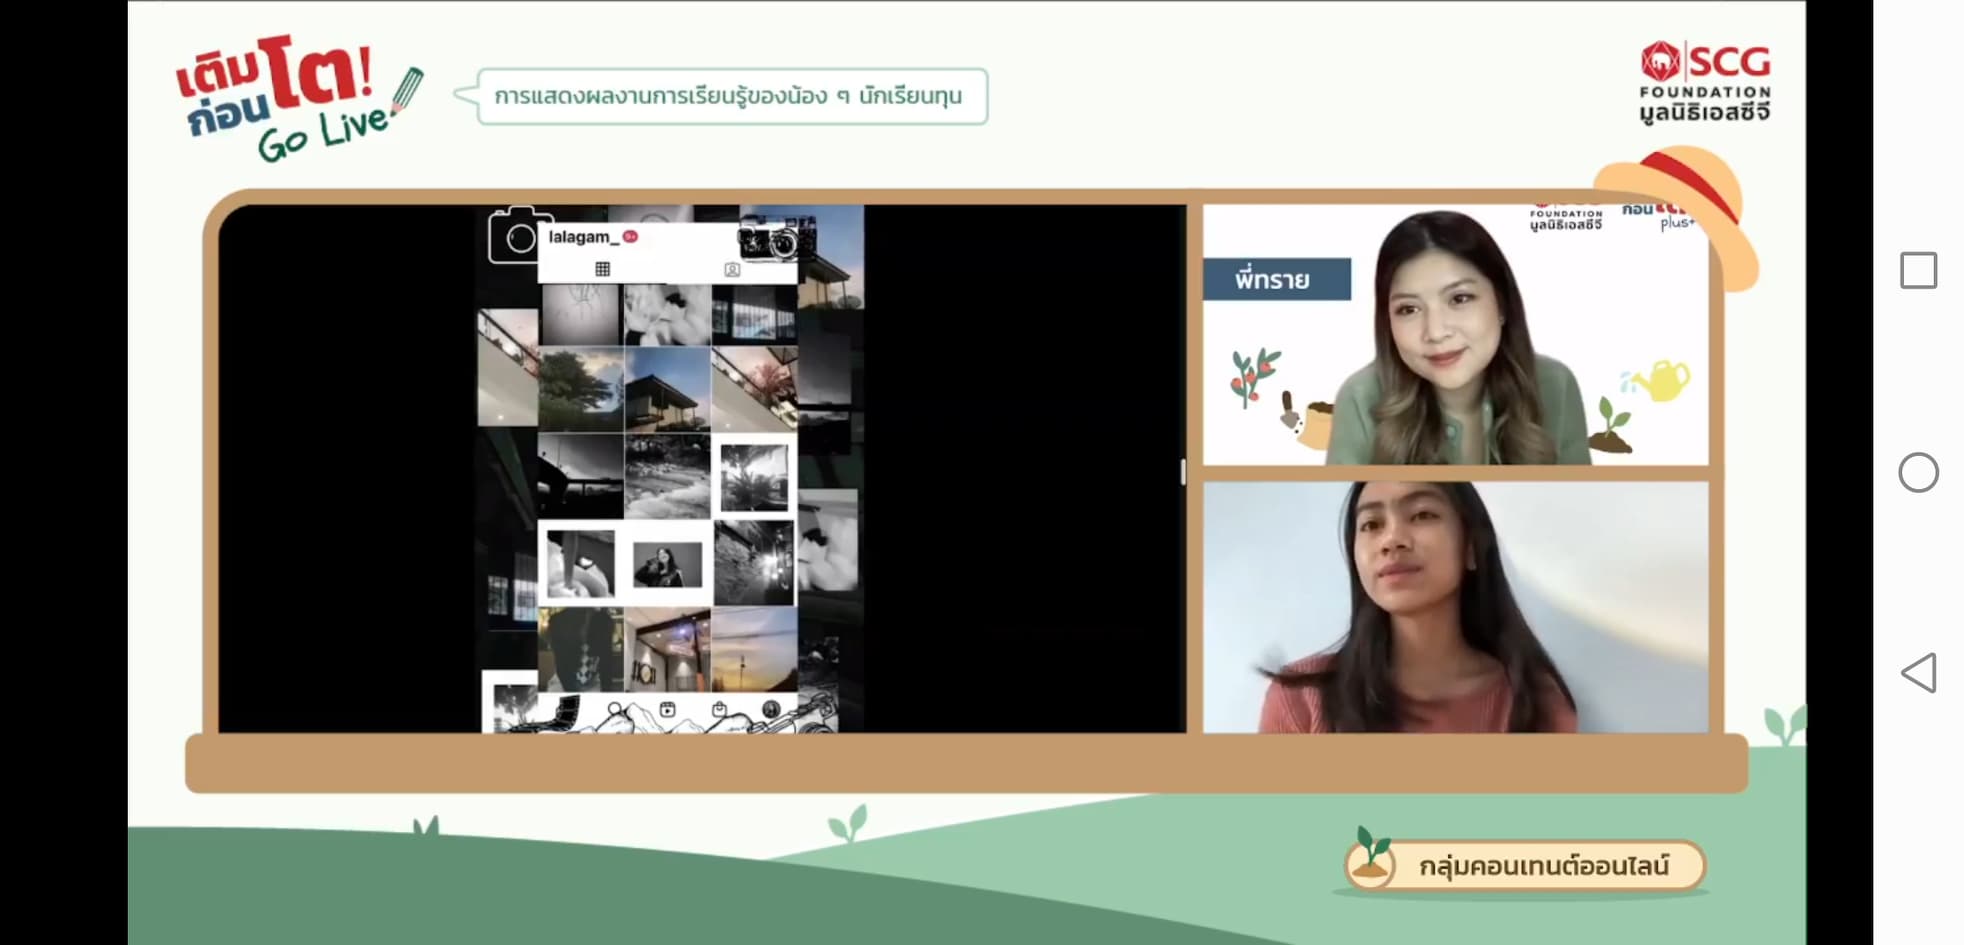Open the sunset with power pole photo
This screenshot has width=1964, height=945.
pyautogui.click(x=754, y=650)
